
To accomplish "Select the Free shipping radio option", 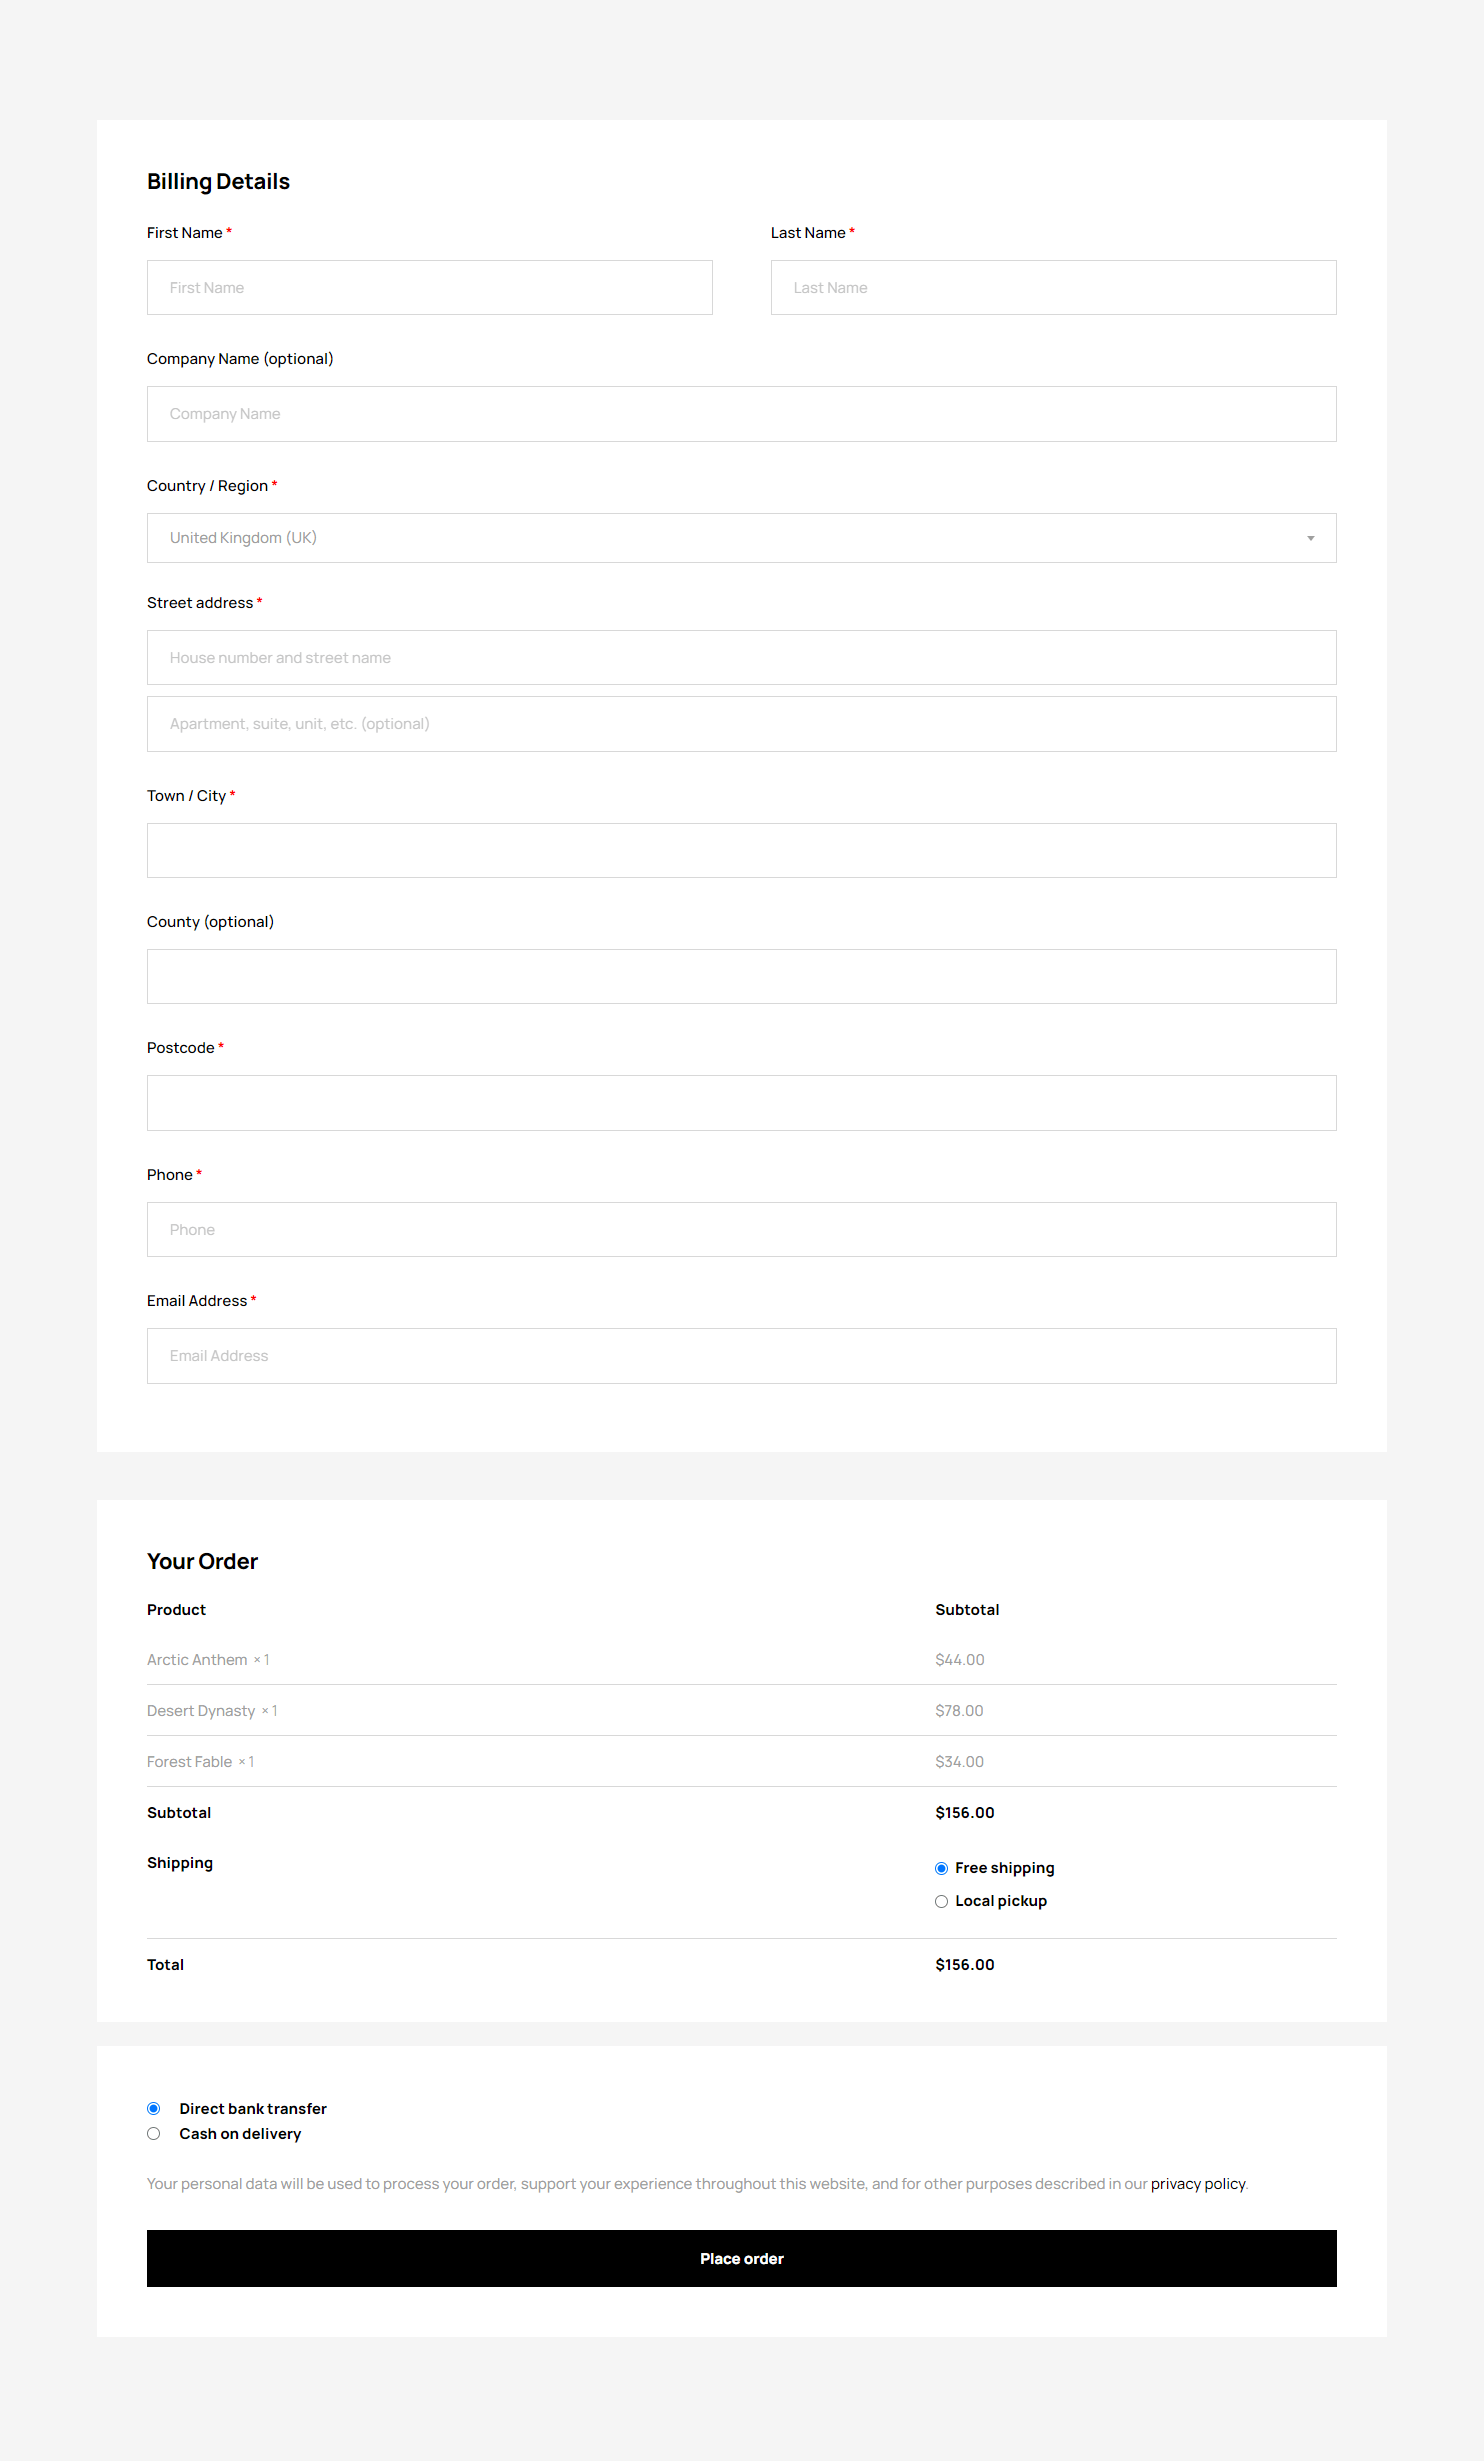I will tap(941, 1868).
